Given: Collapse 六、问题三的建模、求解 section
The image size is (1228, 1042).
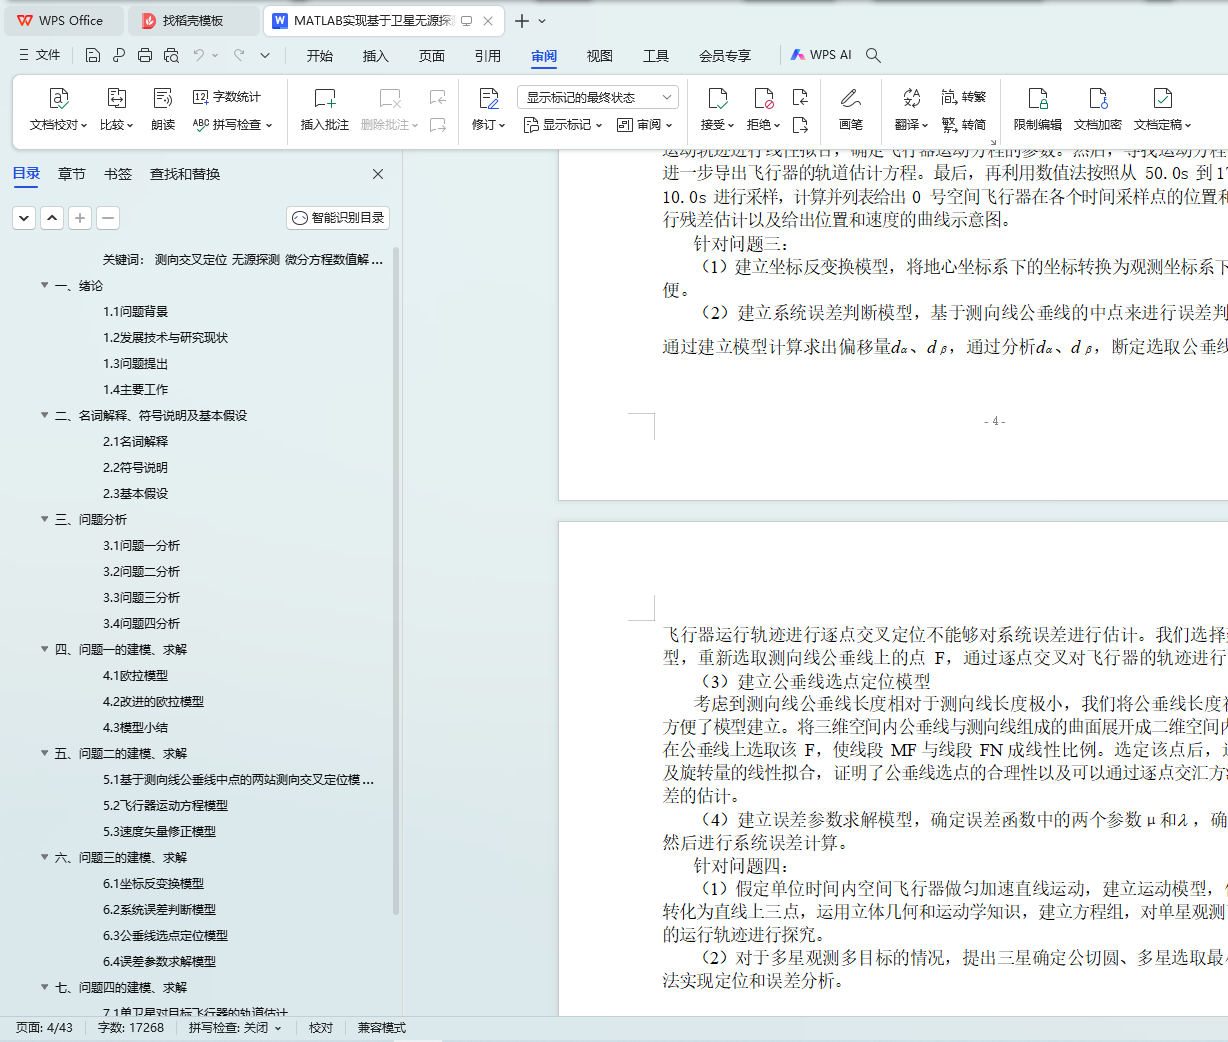Looking at the screenshot, I should (x=44, y=857).
